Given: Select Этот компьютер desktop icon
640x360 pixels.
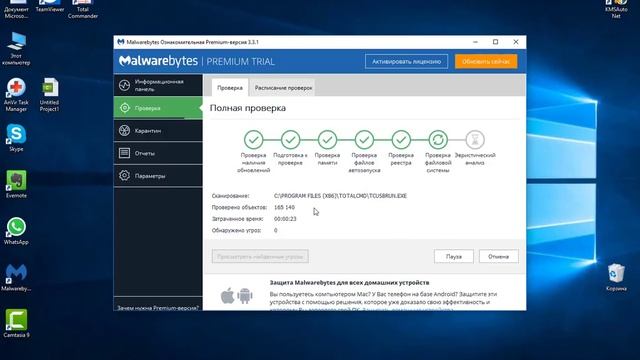Looking at the screenshot, I should pyautogui.click(x=16, y=49).
